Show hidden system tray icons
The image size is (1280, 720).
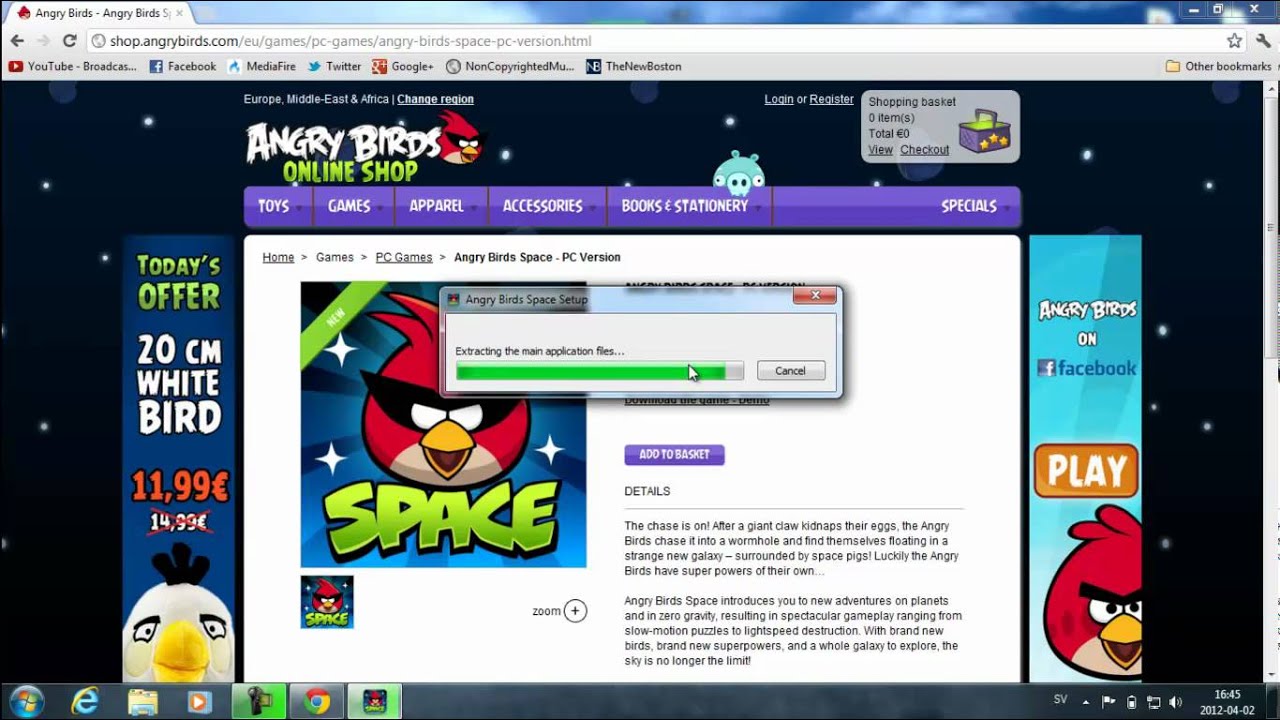tap(1087, 701)
